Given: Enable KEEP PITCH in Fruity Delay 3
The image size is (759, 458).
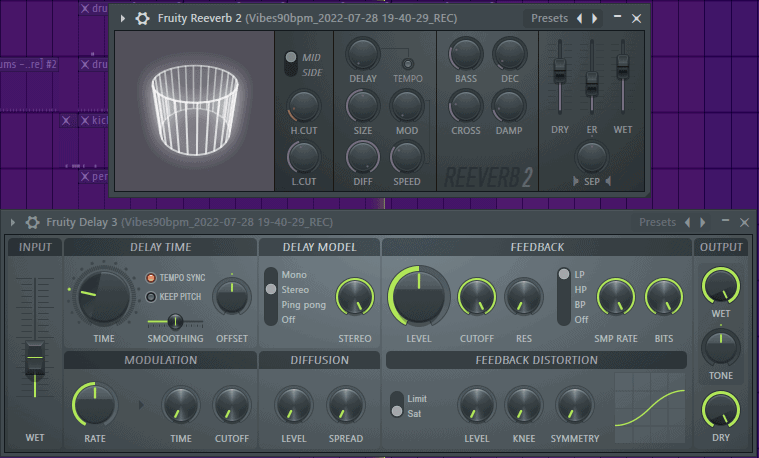Looking at the screenshot, I should tap(151, 297).
